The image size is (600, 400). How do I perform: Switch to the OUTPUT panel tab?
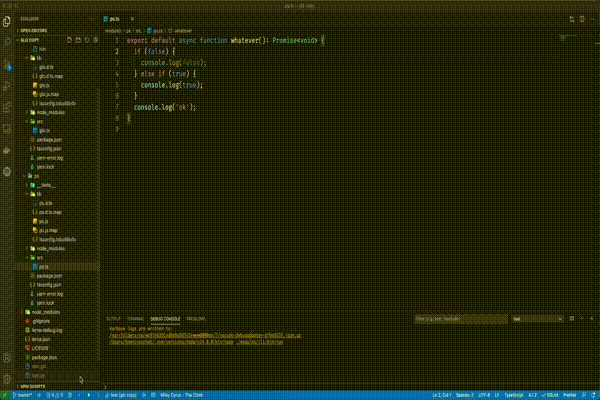[x=113, y=320]
